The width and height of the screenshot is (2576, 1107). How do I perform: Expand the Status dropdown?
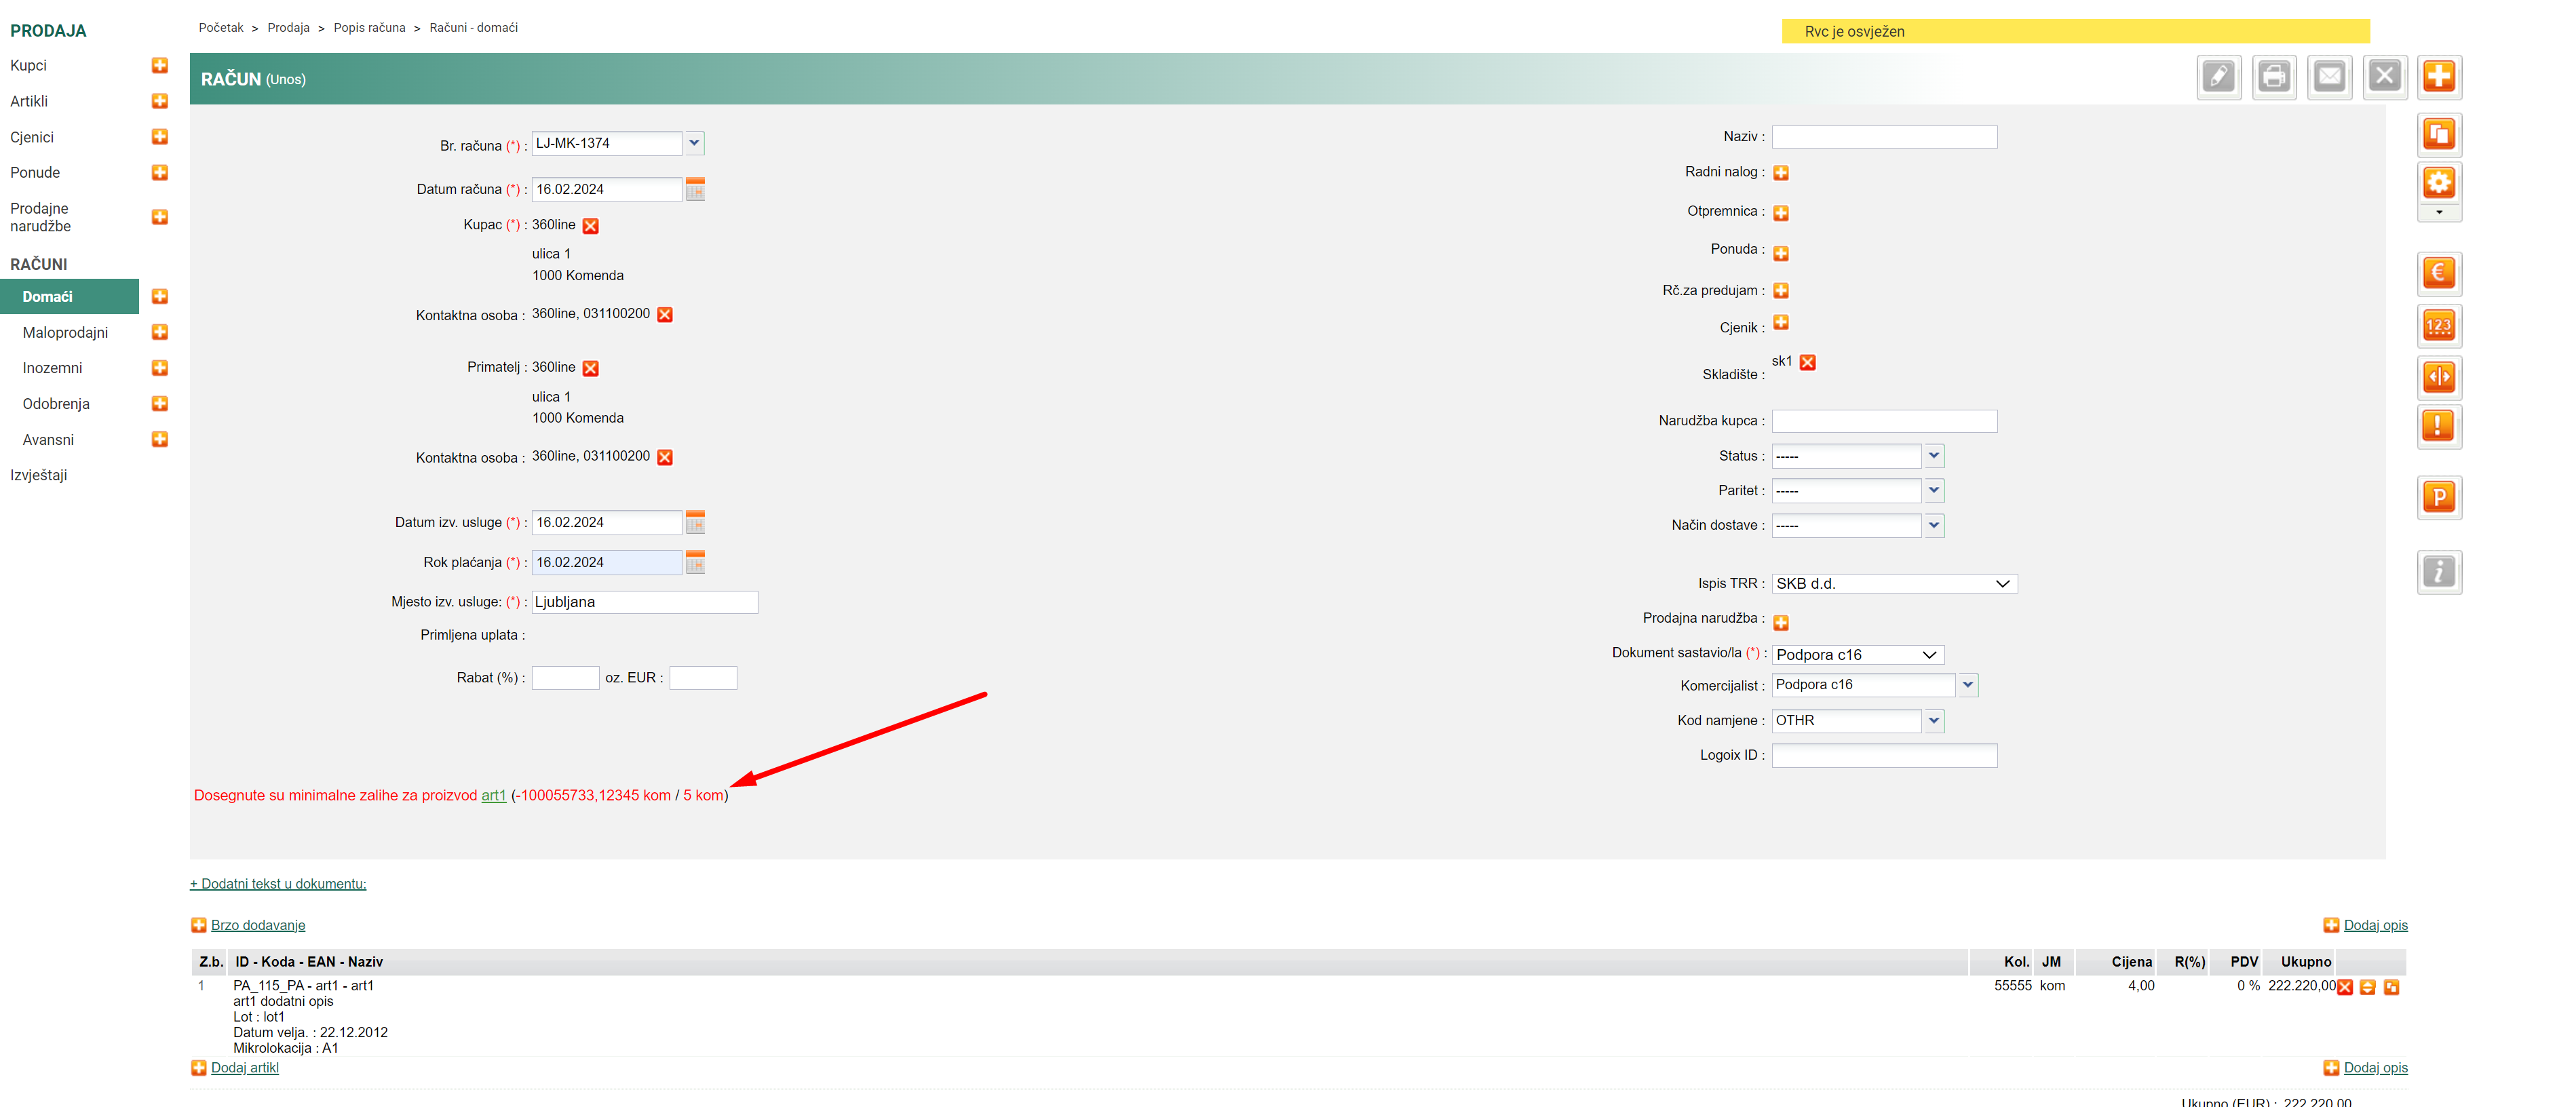click(1933, 456)
